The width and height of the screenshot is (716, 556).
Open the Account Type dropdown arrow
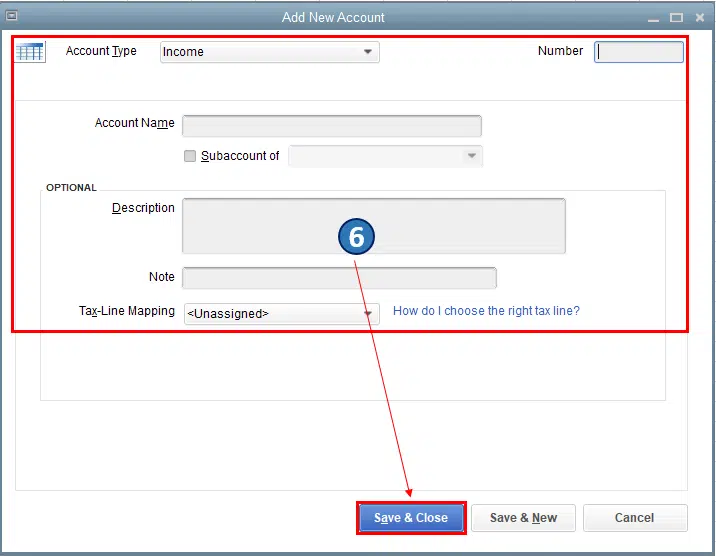click(x=368, y=52)
